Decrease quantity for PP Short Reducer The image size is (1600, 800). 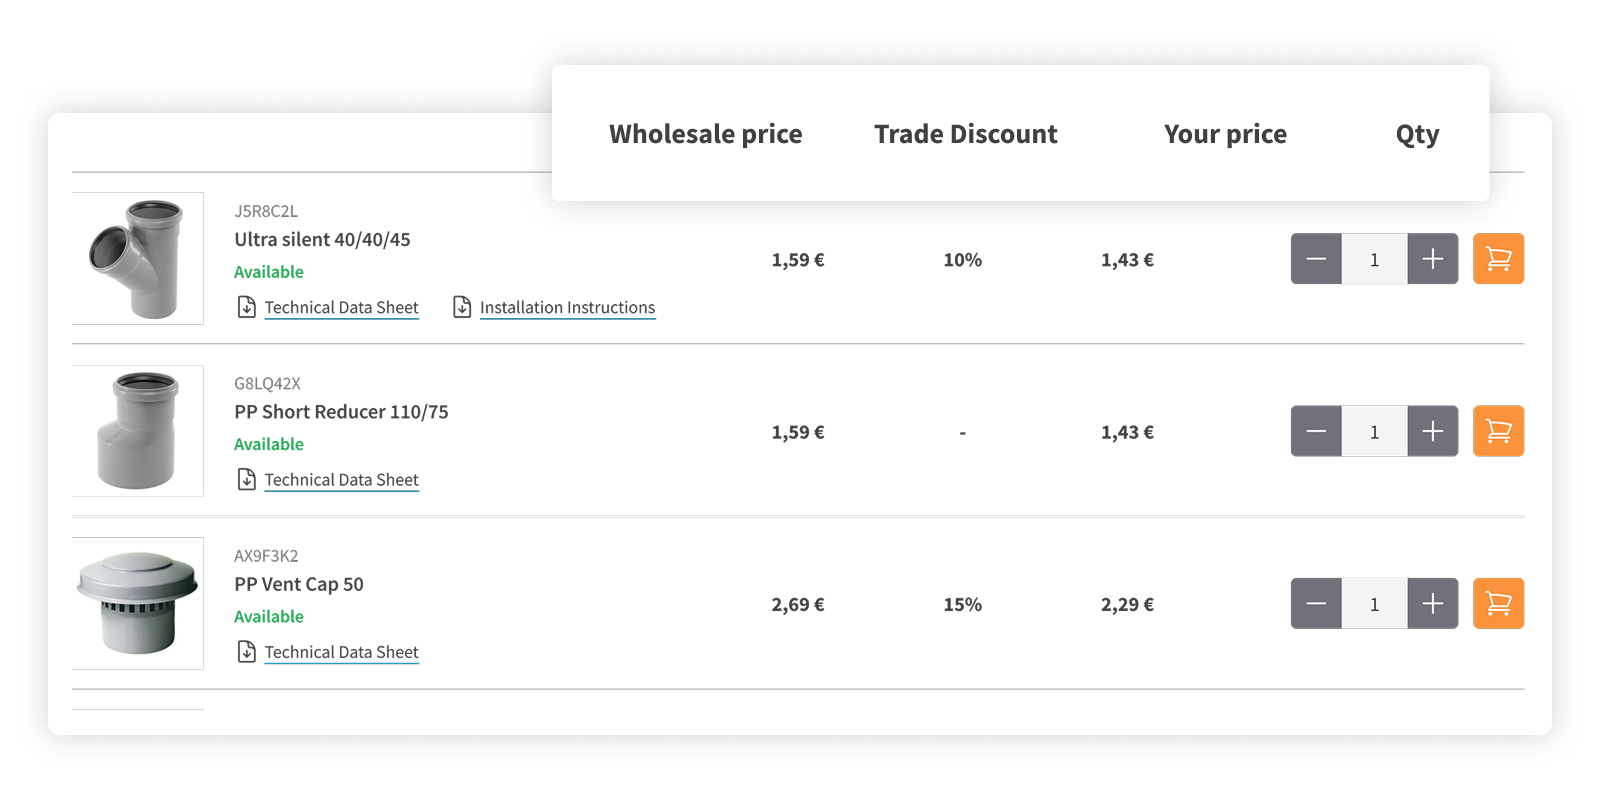click(x=1316, y=431)
